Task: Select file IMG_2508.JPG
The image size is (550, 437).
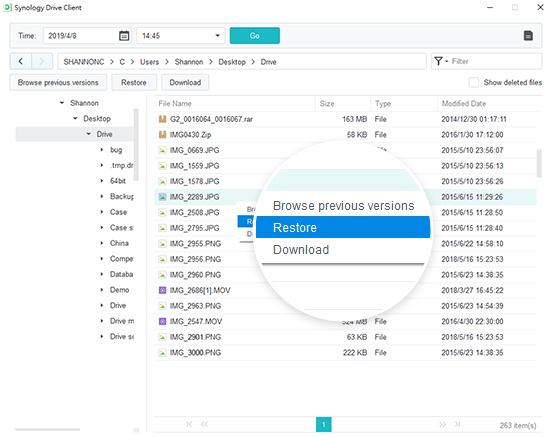Action: click(194, 213)
